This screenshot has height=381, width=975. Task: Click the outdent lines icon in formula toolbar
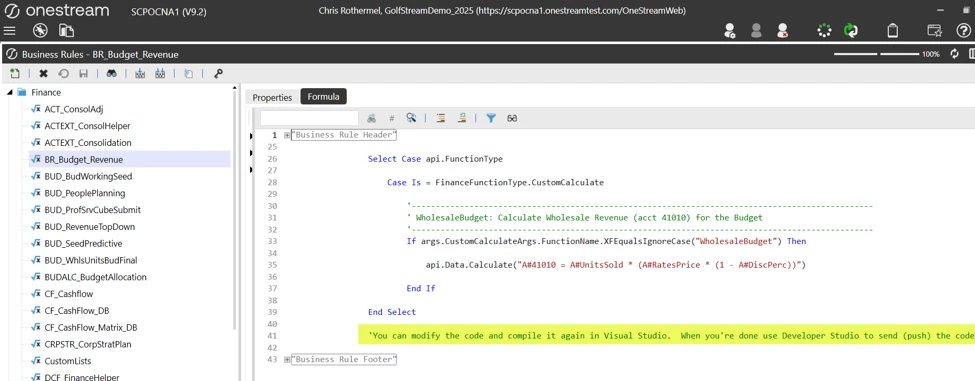pos(462,117)
